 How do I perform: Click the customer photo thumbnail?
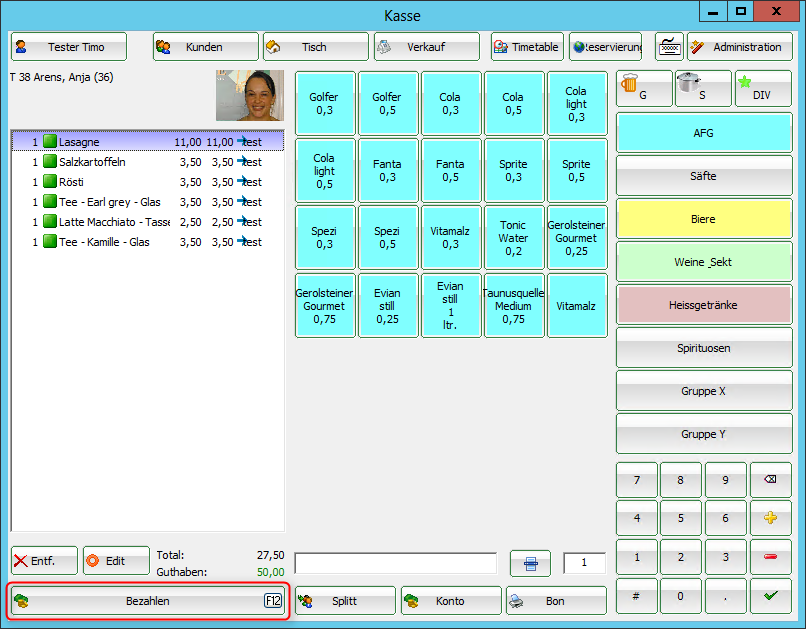tap(250, 96)
